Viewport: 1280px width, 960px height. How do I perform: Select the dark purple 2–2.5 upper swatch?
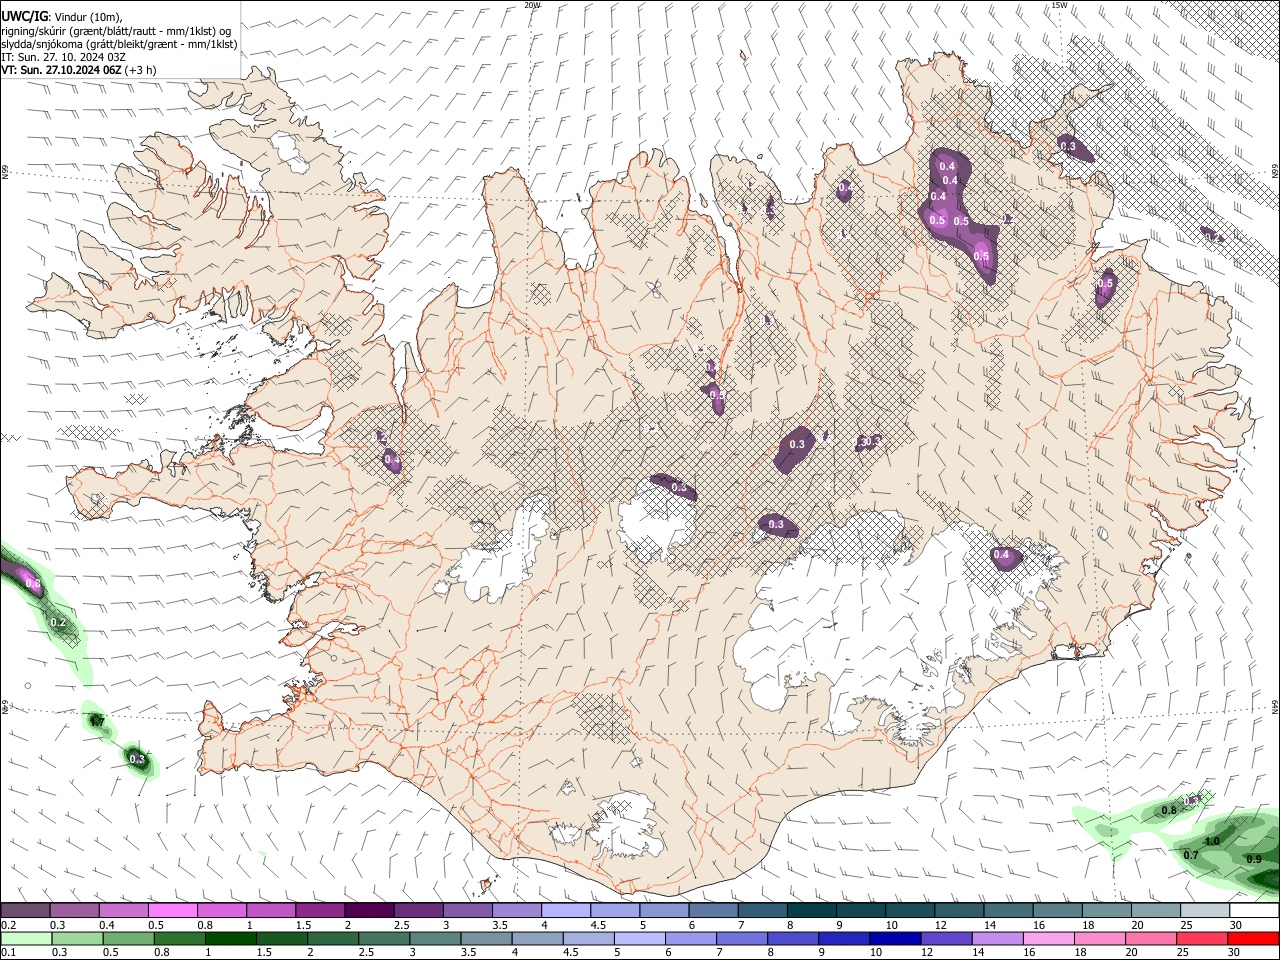pyautogui.click(x=368, y=912)
